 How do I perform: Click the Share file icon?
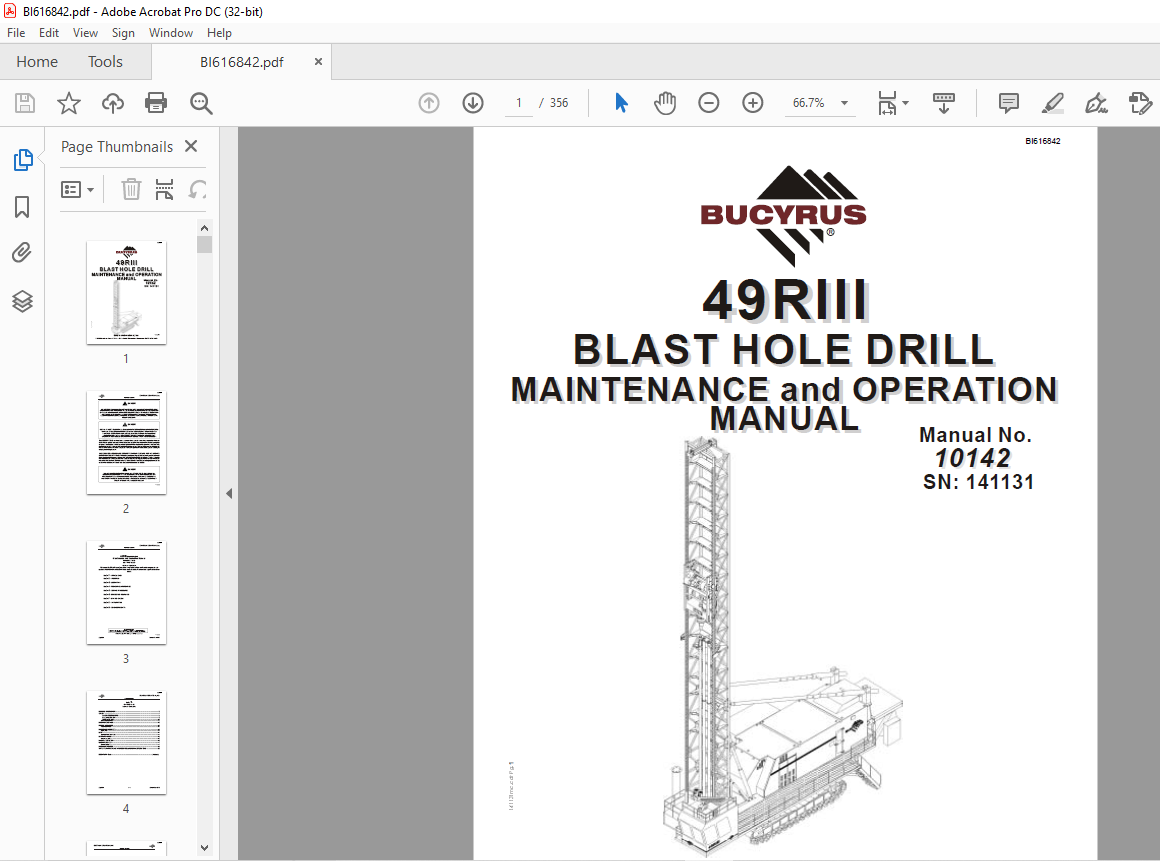(x=1140, y=103)
